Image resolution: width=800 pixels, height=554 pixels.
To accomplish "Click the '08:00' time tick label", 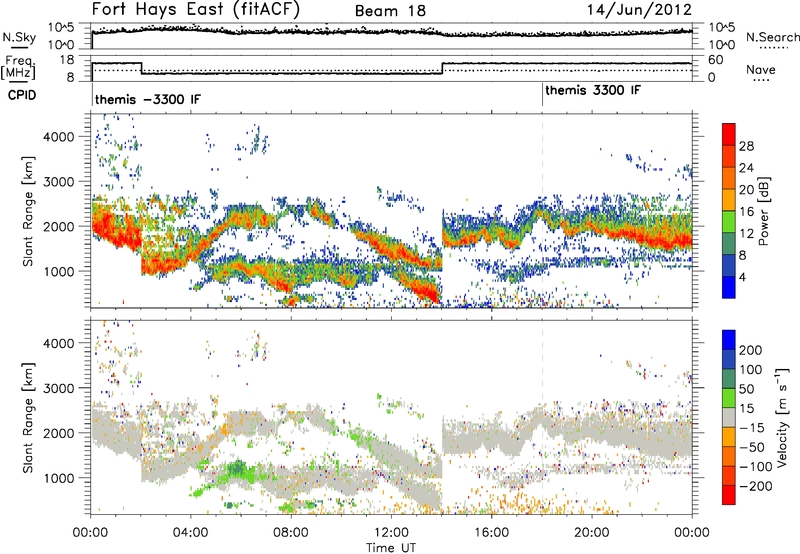I will pos(291,533).
